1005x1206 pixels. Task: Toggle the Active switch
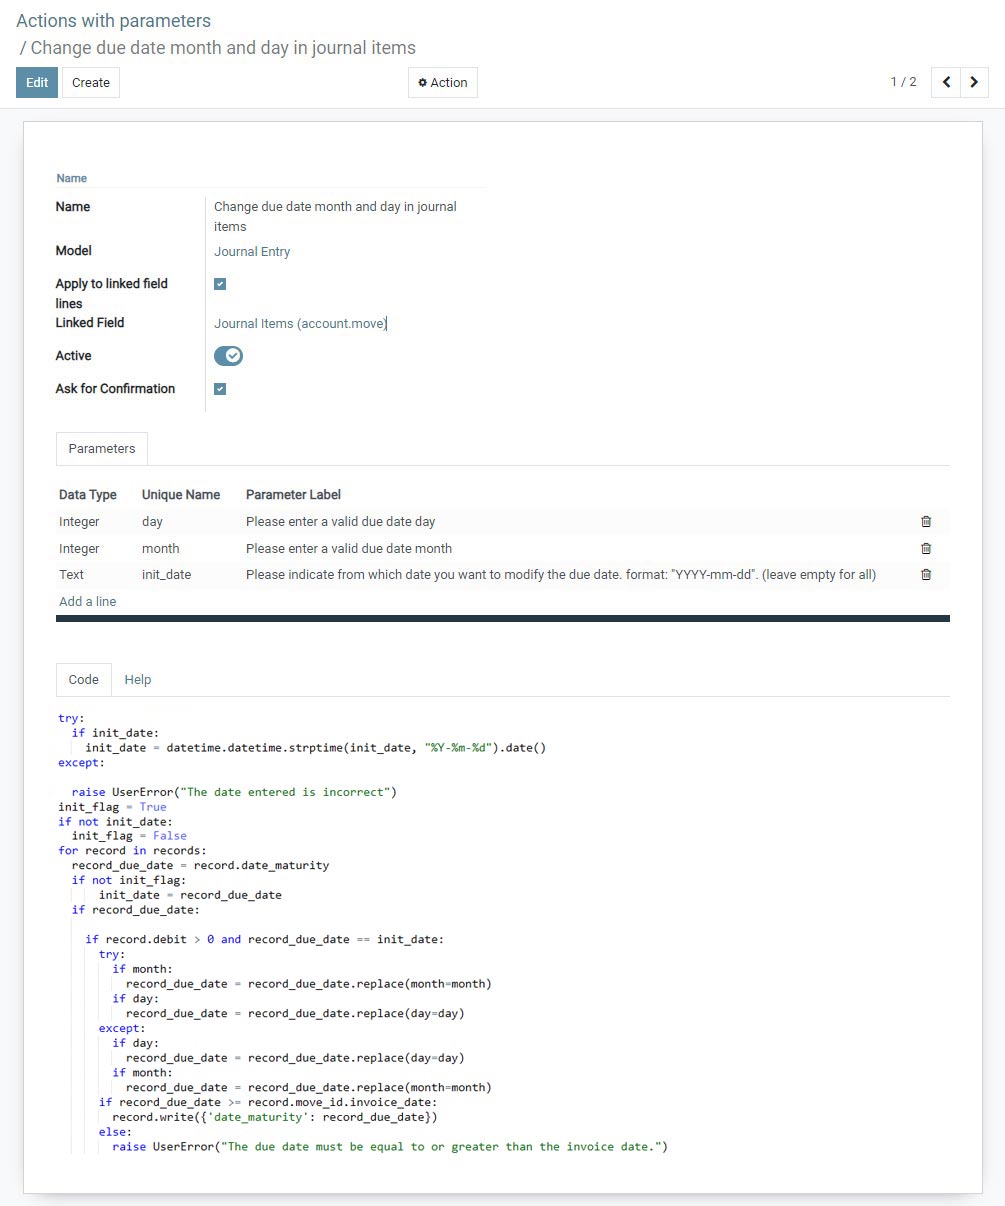click(228, 356)
